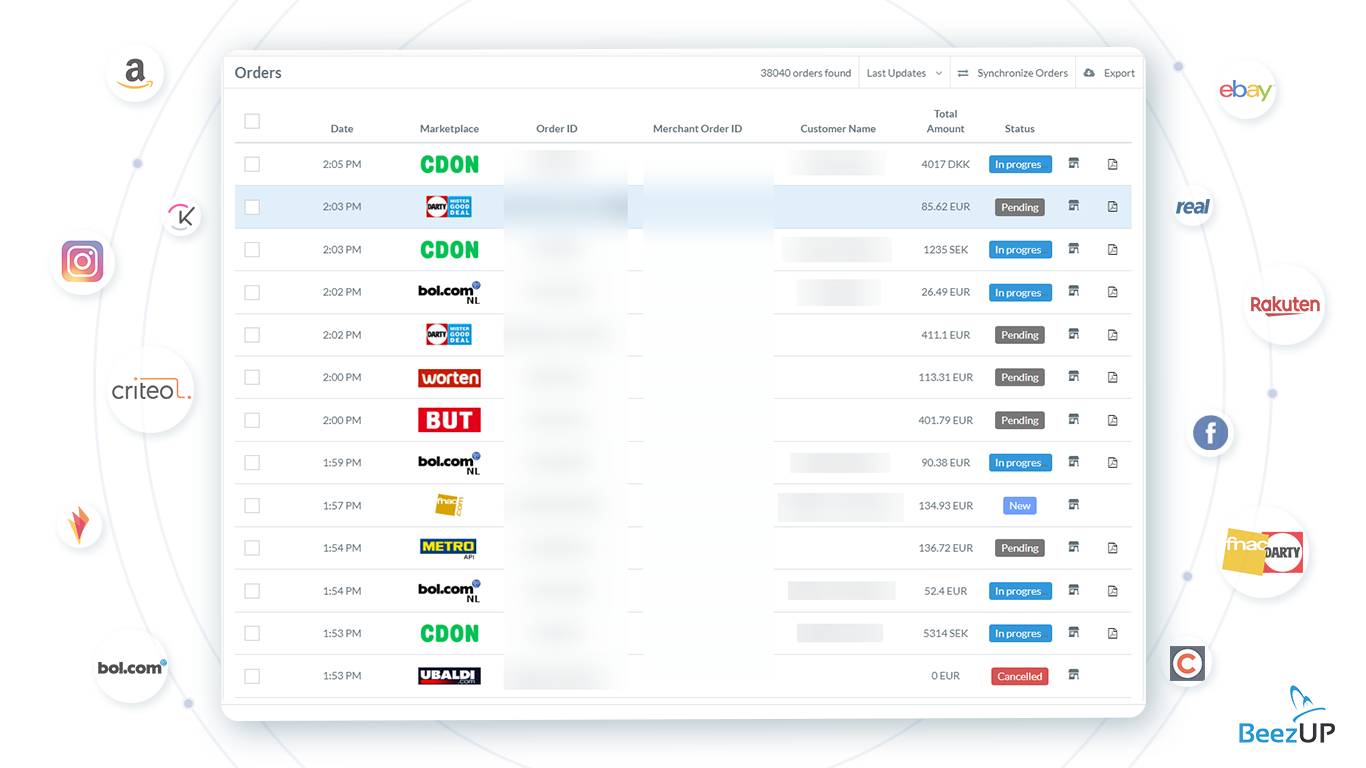Click the Pending badge in the 85.62 EUR row

(x=1020, y=207)
